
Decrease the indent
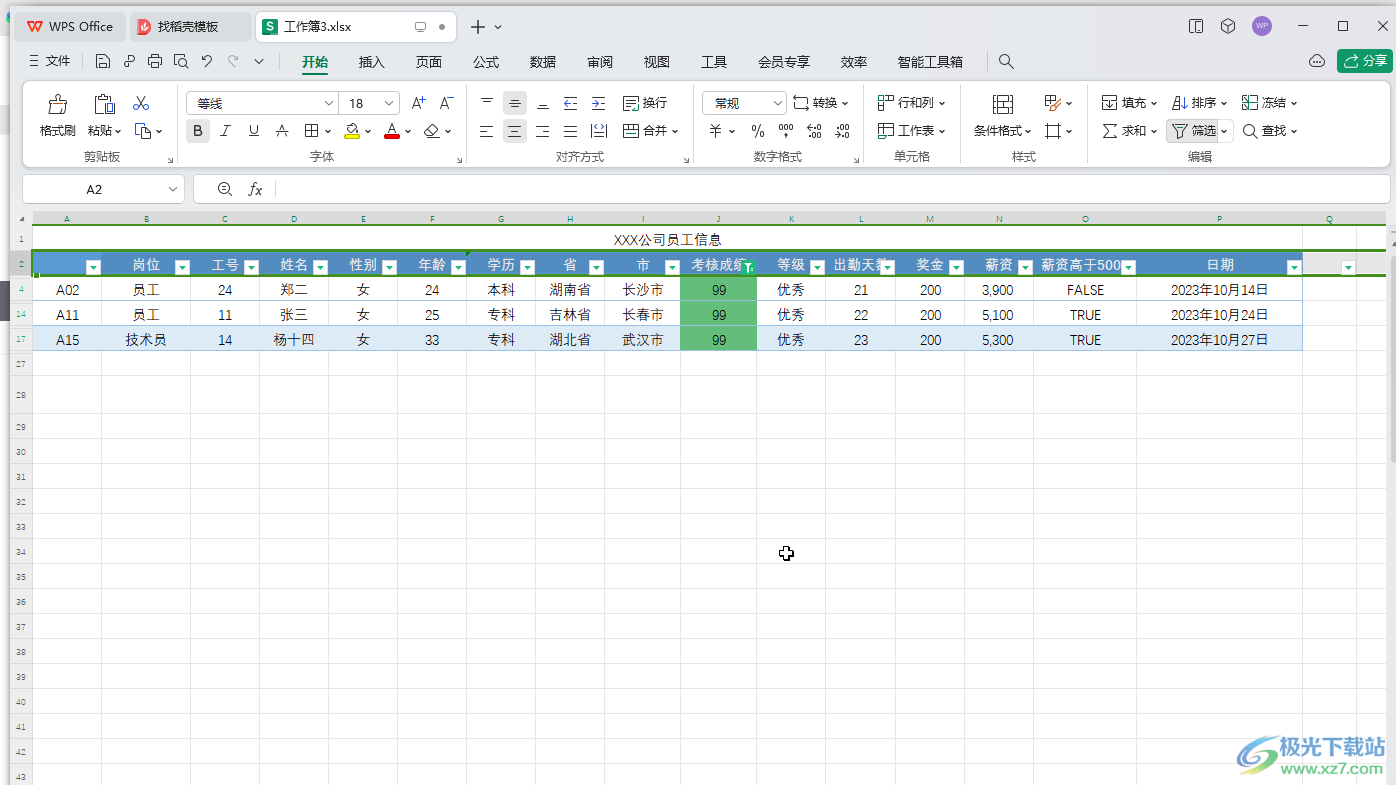pos(571,103)
